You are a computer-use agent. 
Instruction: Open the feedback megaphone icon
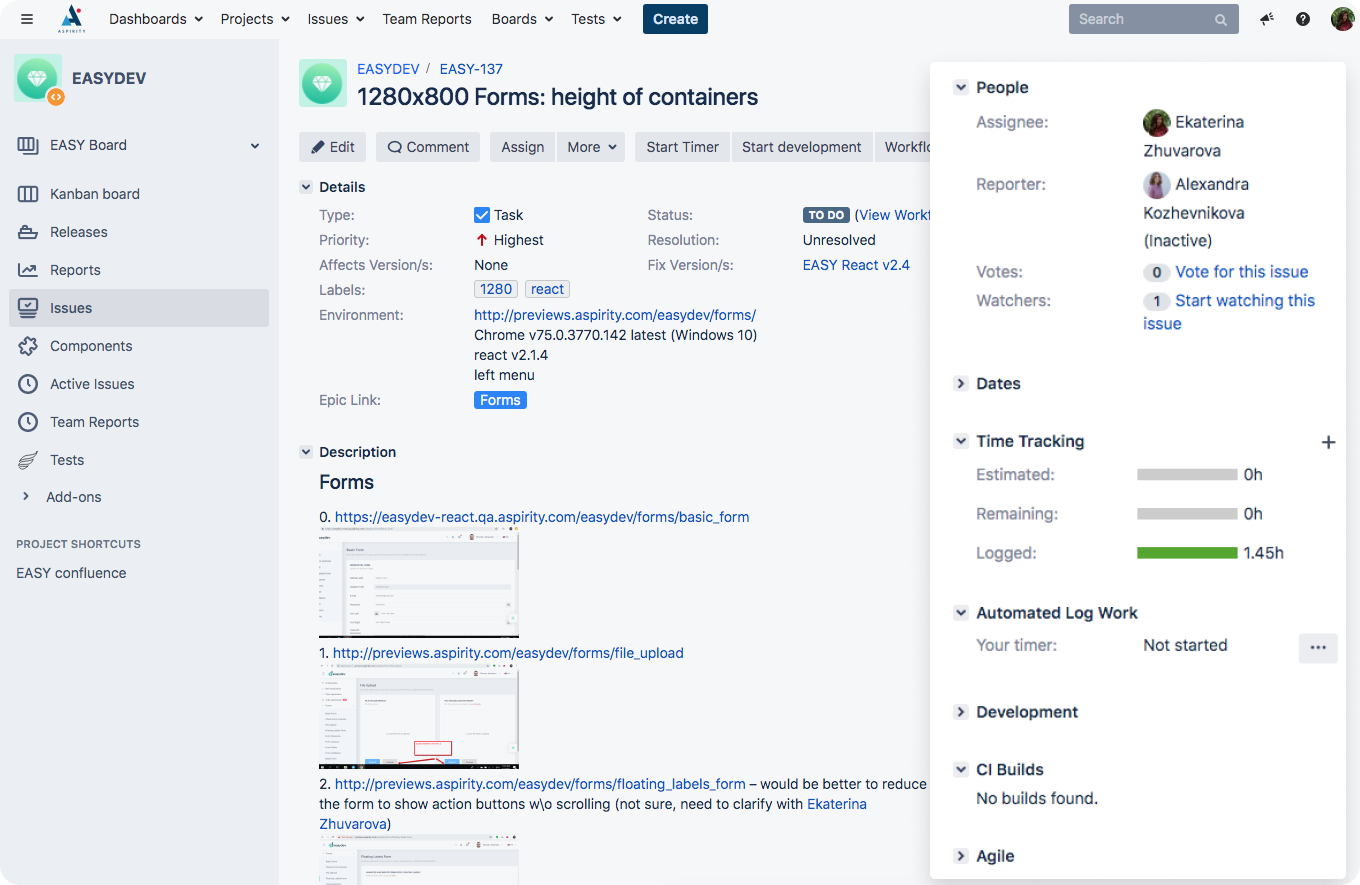tap(1267, 19)
